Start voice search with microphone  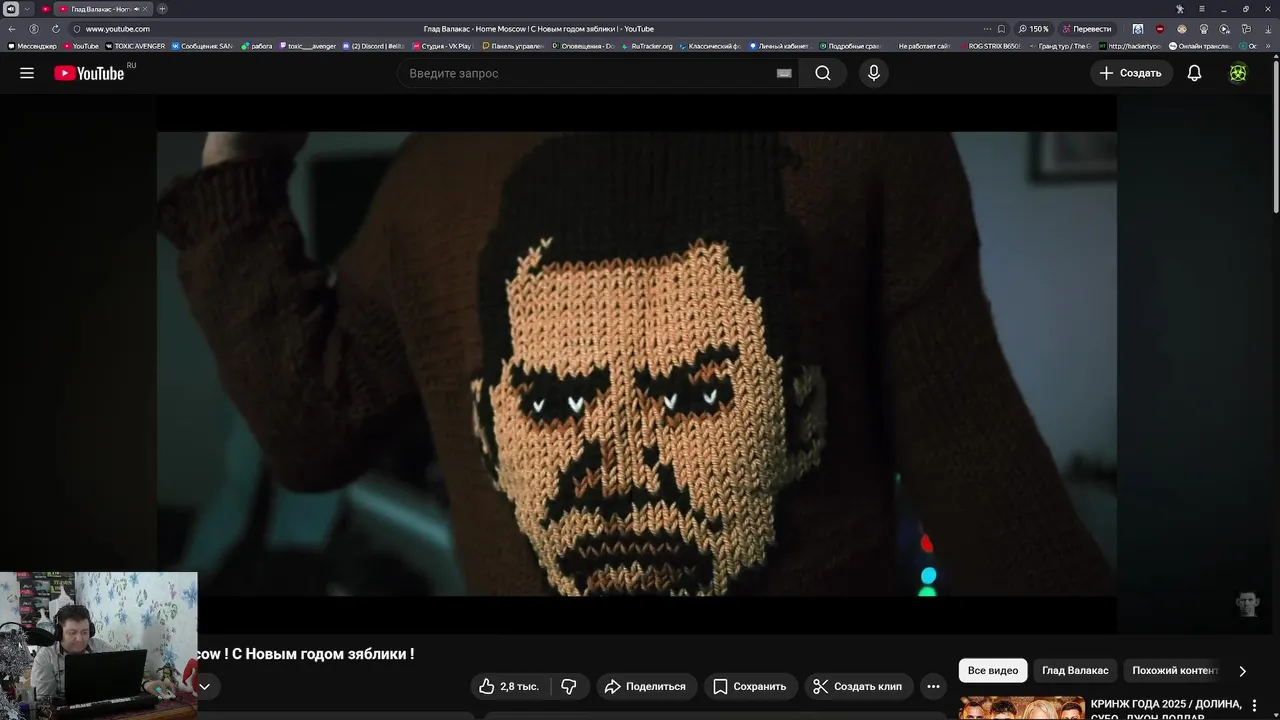click(874, 73)
